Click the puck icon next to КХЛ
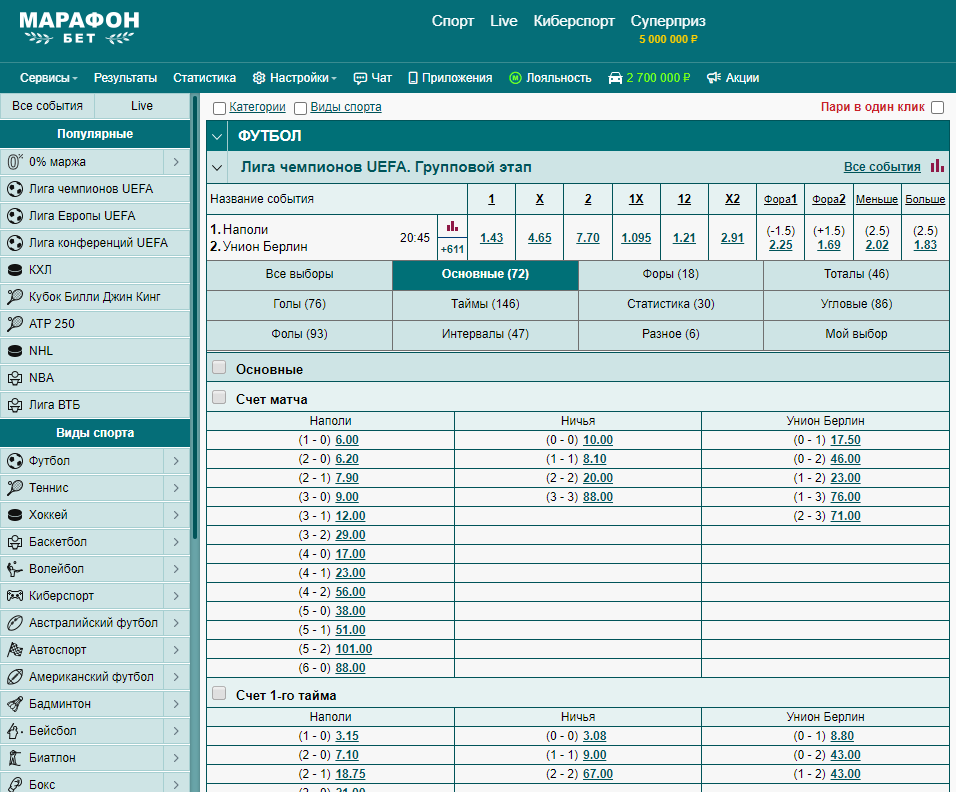Image resolution: width=956 pixels, height=792 pixels. (x=15, y=269)
